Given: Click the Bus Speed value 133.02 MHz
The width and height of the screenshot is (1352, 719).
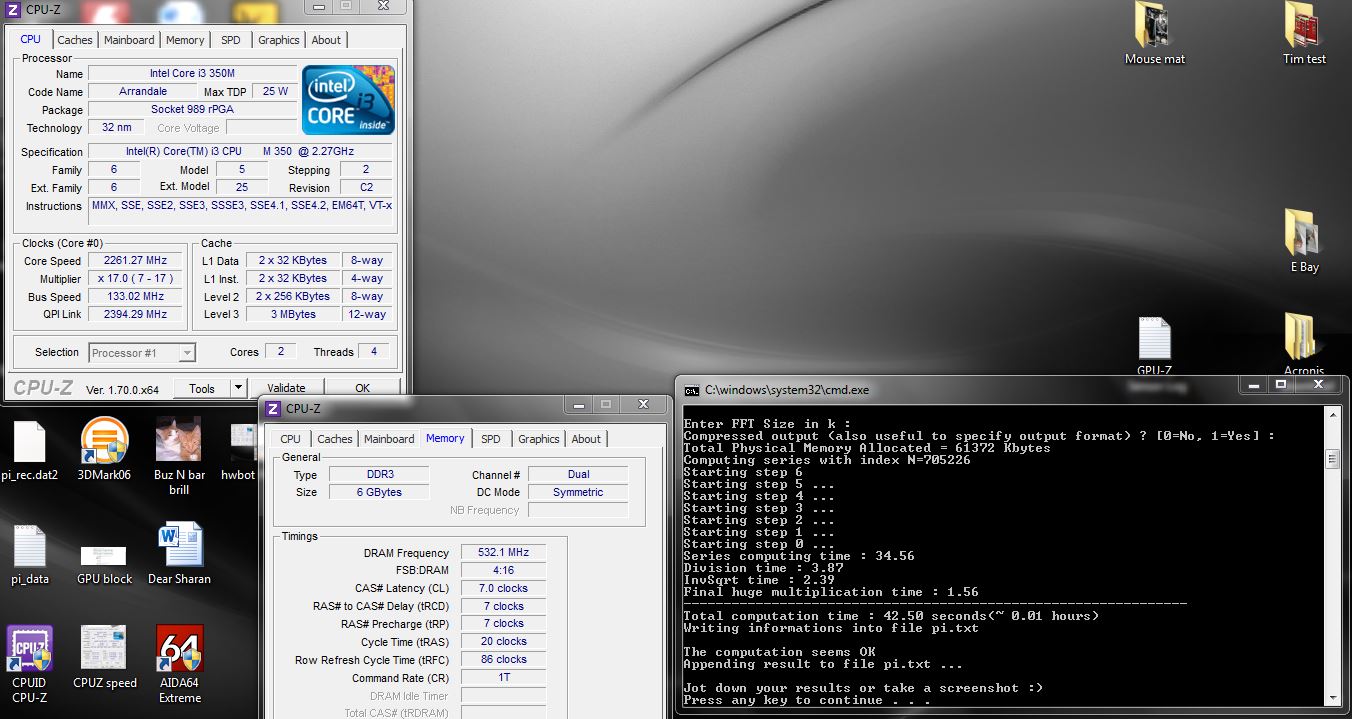Looking at the screenshot, I should 136,296.
